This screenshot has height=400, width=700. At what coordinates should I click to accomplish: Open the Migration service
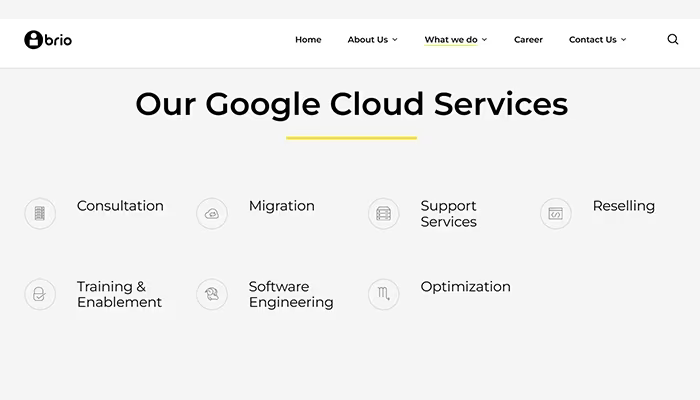(282, 206)
